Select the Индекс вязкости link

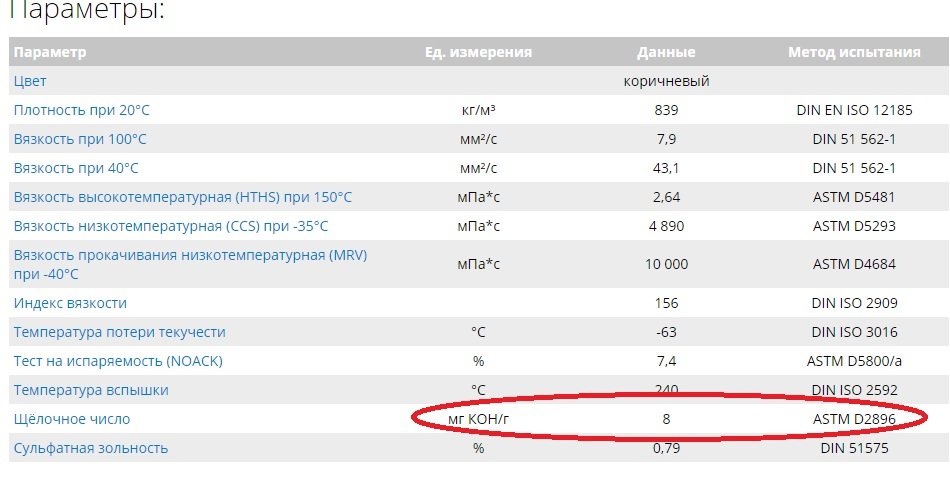(70, 303)
